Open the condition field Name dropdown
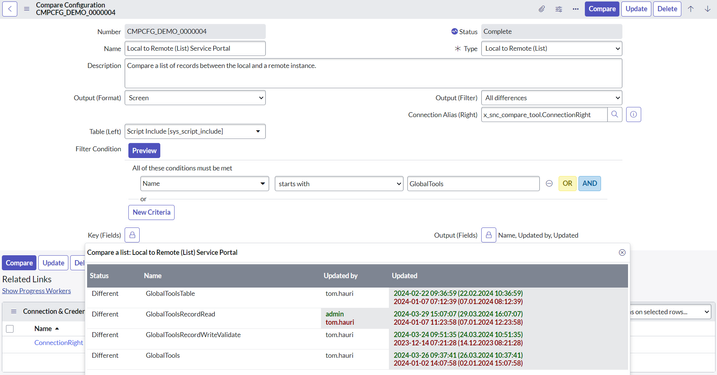The height and width of the screenshot is (375, 717). coord(204,183)
